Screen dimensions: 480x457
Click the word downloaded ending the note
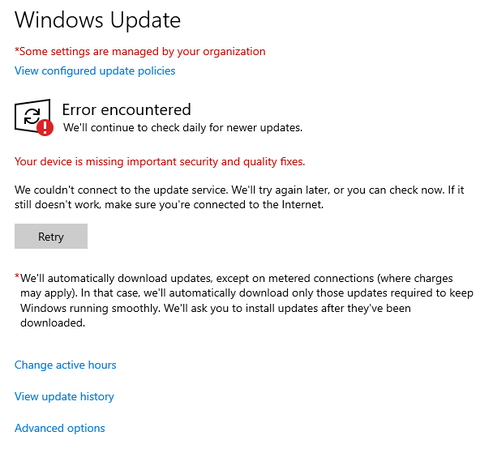[x=53, y=323]
